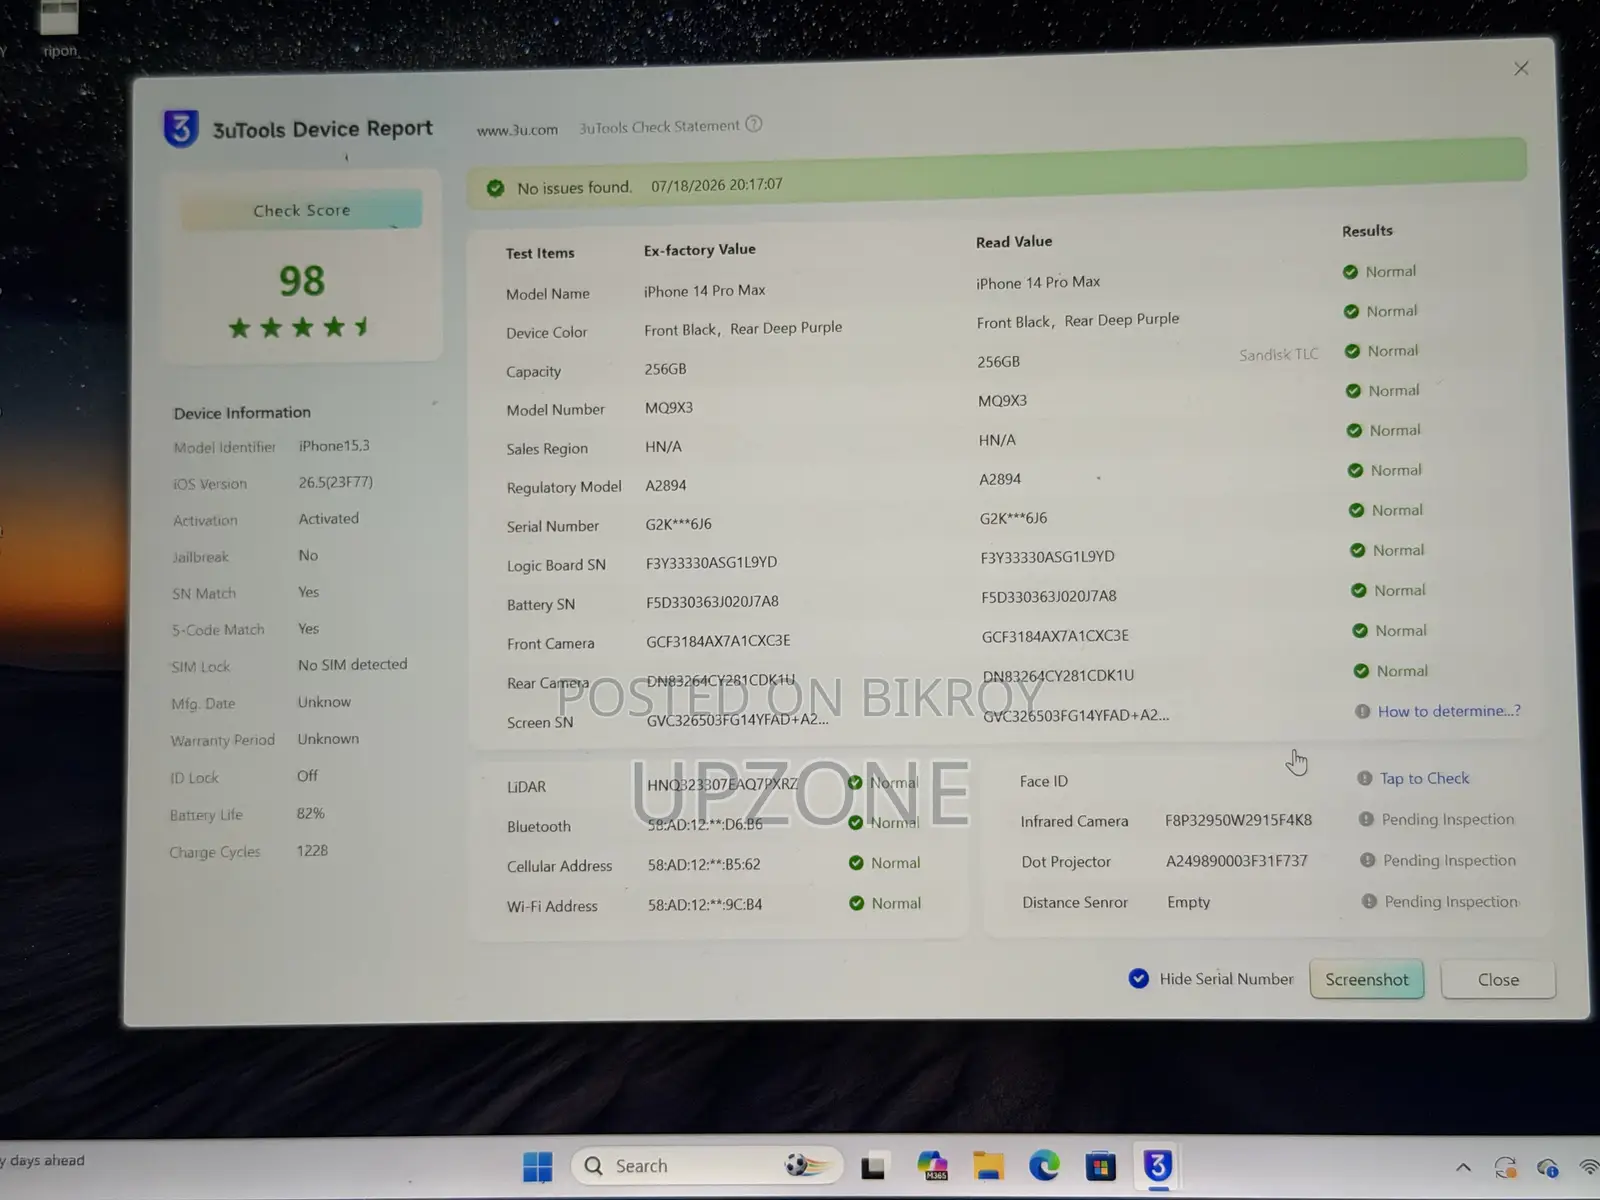The height and width of the screenshot is (1200, 1600).
Task: Open the help icon beside 3uTools Check Statement
Action: point(754,124)
